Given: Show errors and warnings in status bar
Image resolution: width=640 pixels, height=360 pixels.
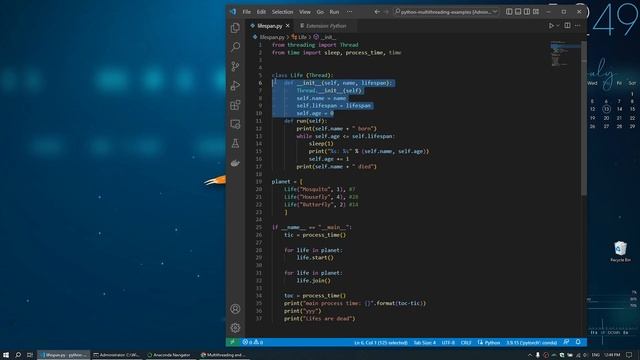Looking at the screenshot, I should click(x=253, y=342).
